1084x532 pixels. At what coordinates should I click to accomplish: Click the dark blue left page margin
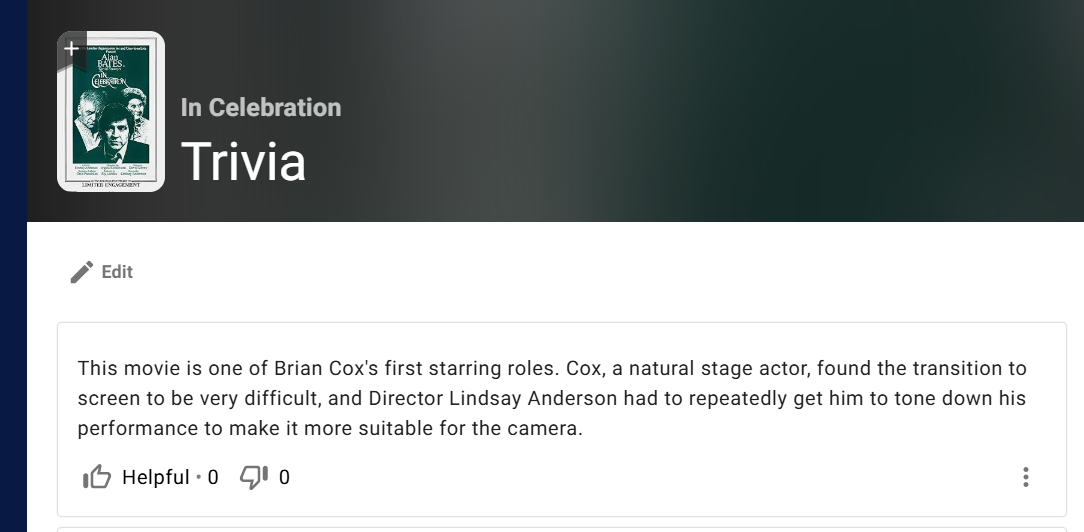(13, 266)
